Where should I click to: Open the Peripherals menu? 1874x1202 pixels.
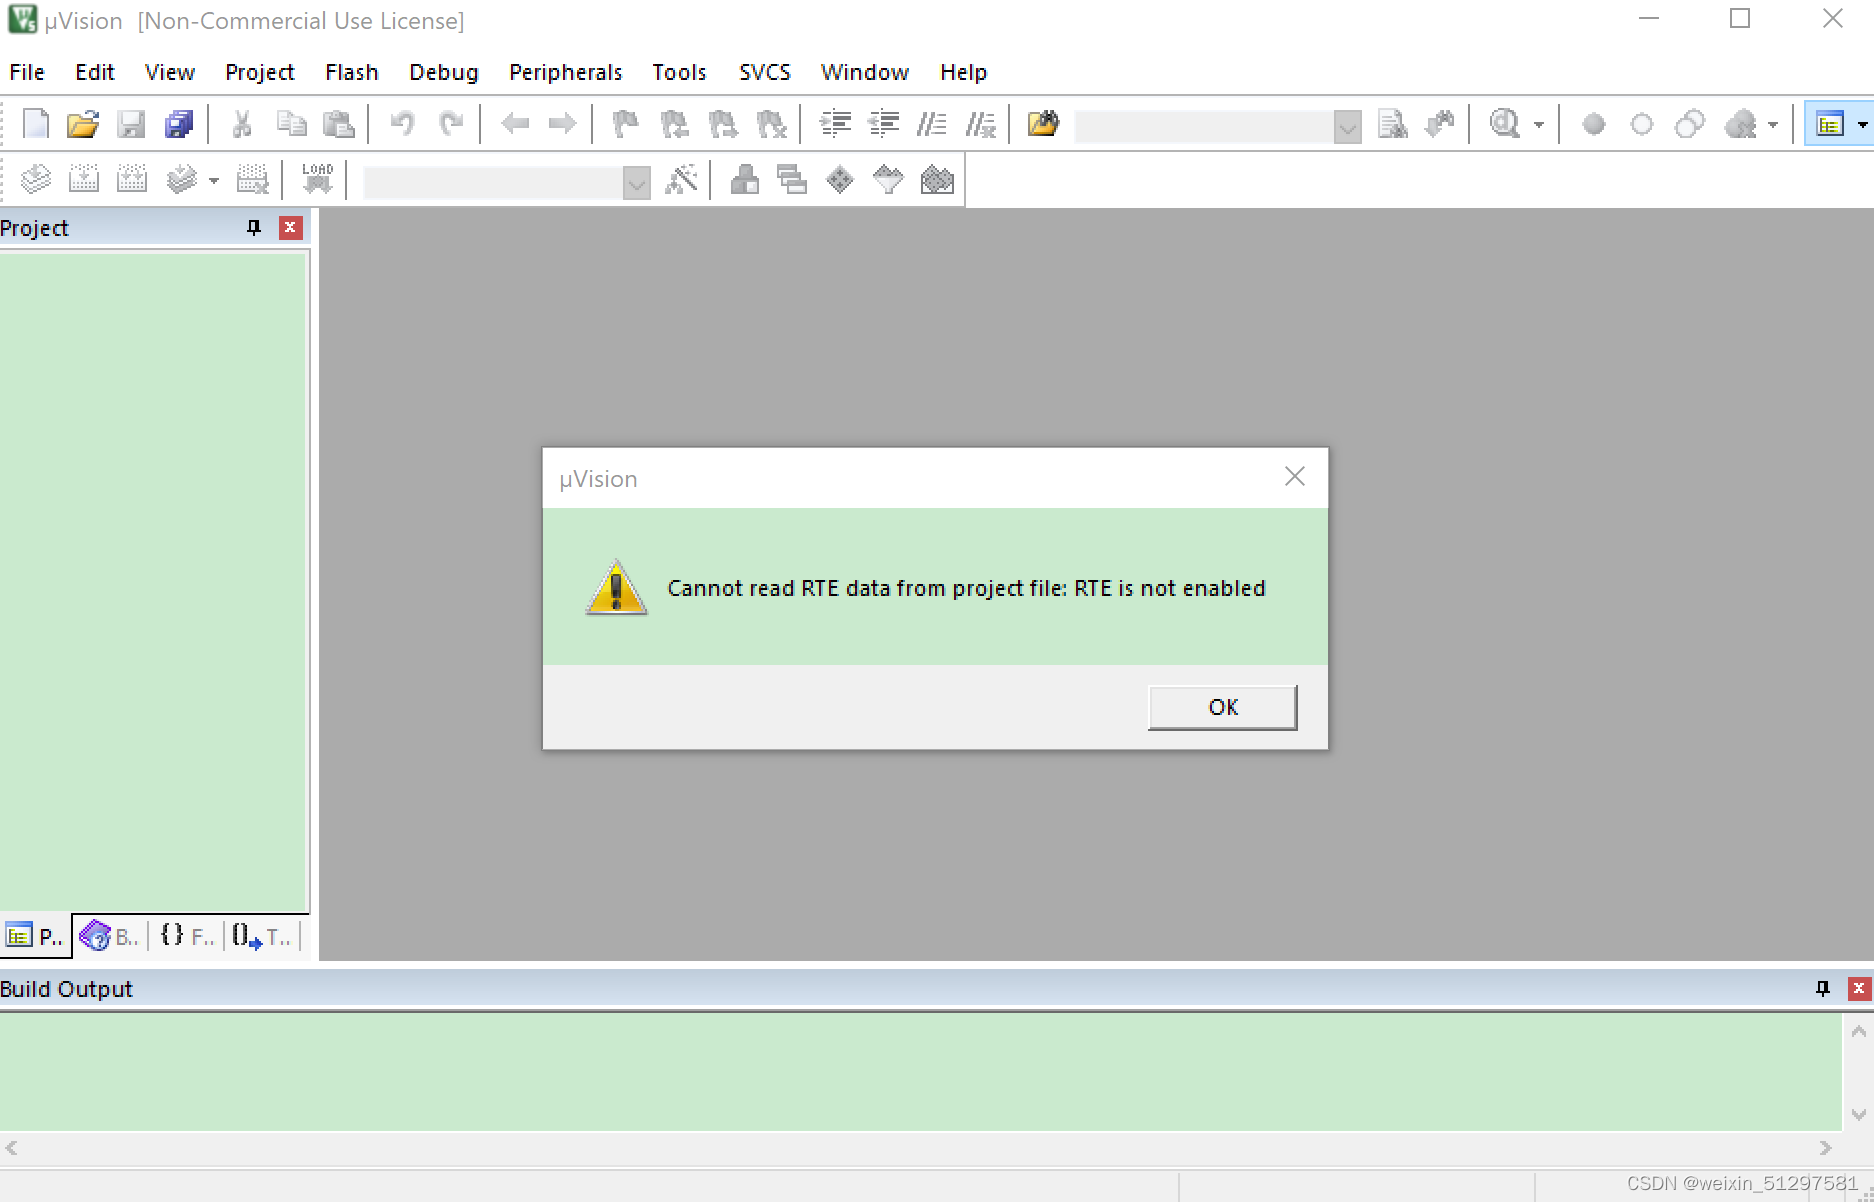tap(566, 72)
